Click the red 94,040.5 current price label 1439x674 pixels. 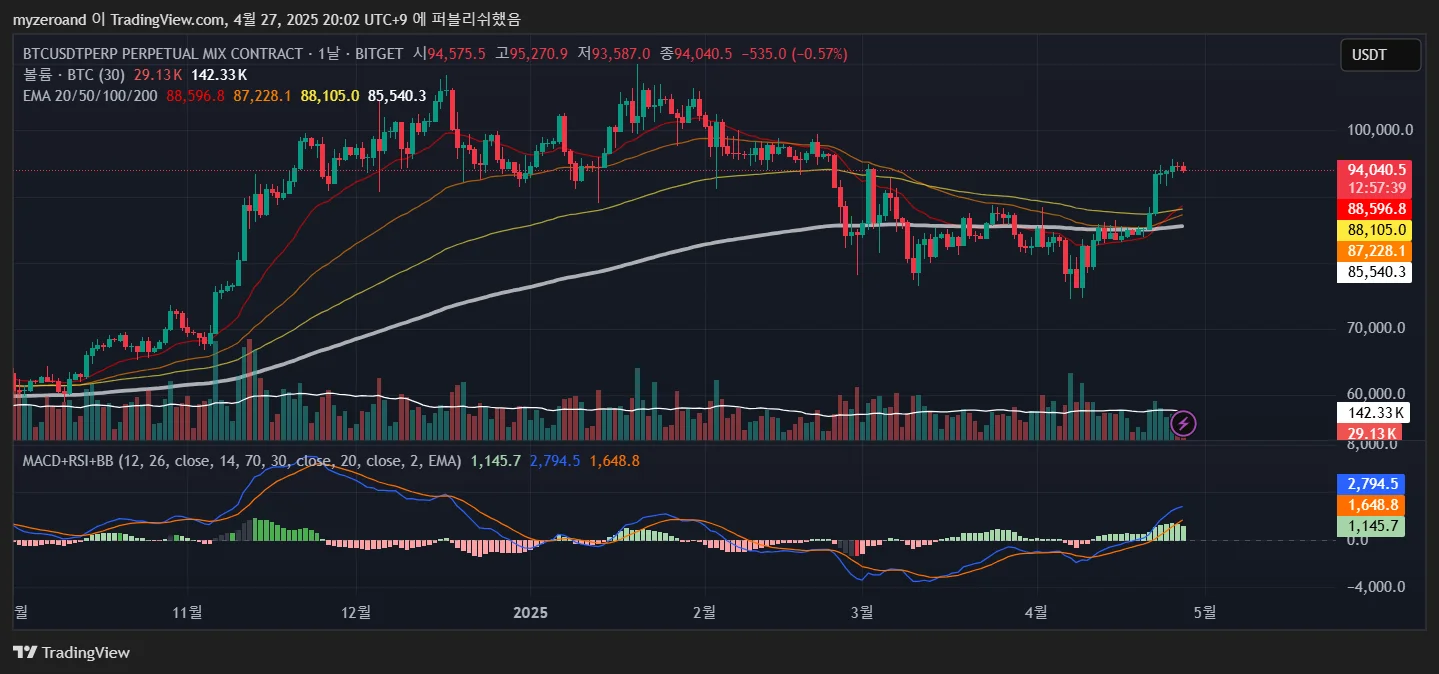[1376, 170]
